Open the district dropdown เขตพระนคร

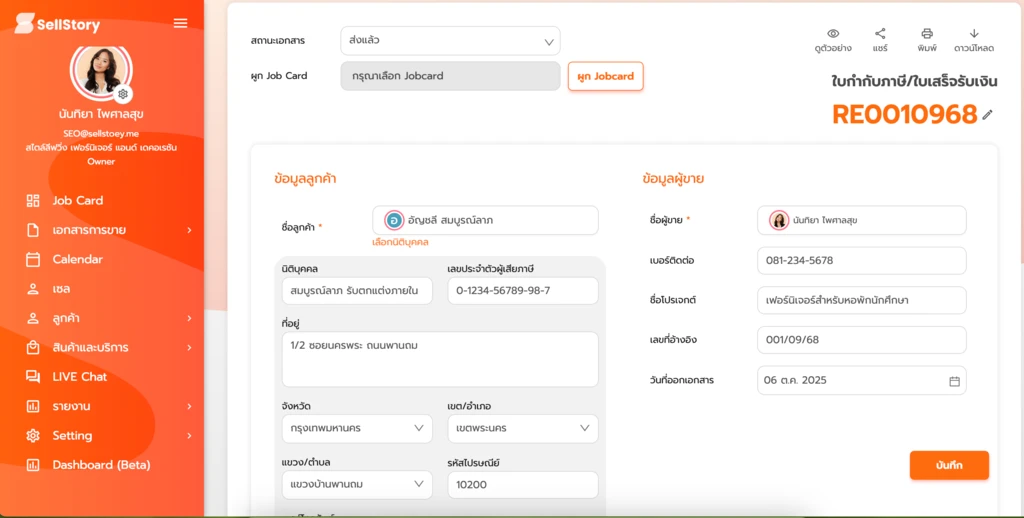coord(522,429)
